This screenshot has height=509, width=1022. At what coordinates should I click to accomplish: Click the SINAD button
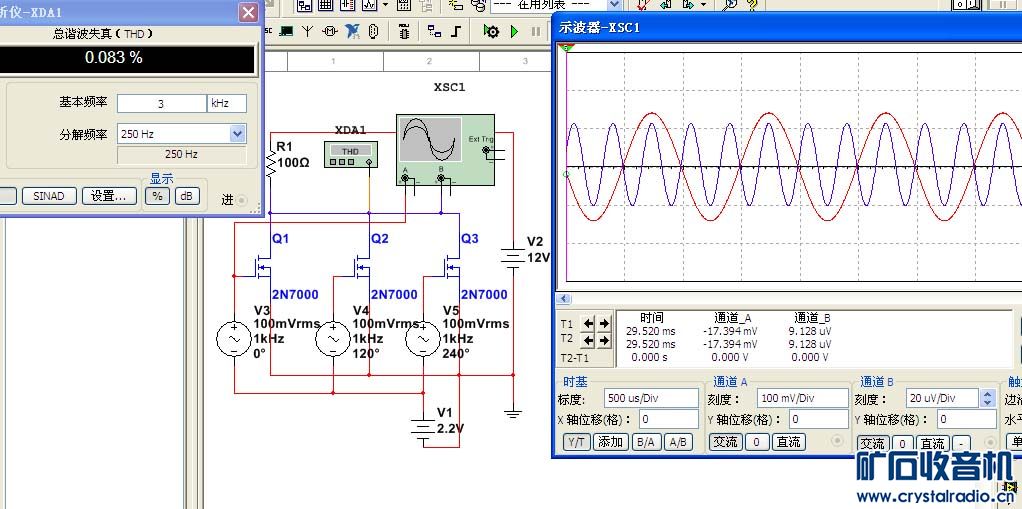coord(49,196)
